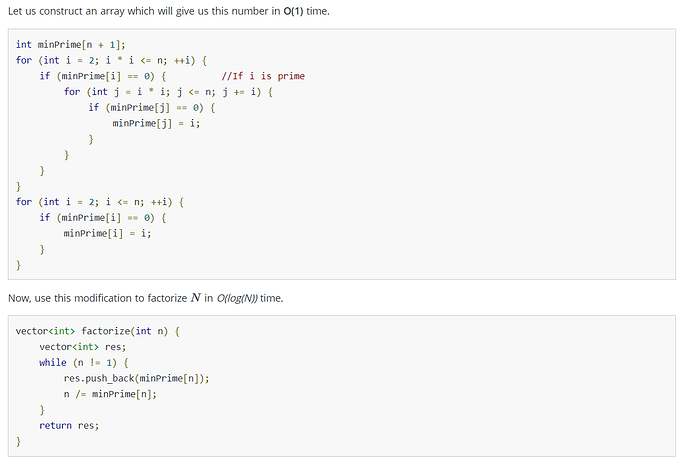Image resolution: width=690 pixels, height=459 pixels.
Task: Click the 'vector<int> factorize(int n)' signature
Action: [x=98, y=331]
